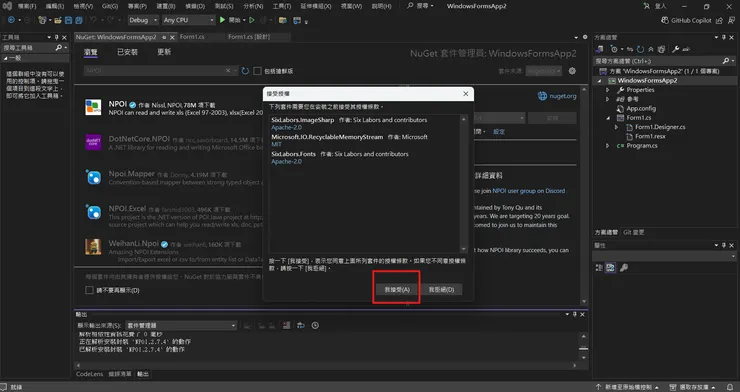Click start without debugging outline arrow
Screen dimensions: 740x392
click(x=252, y=20)
